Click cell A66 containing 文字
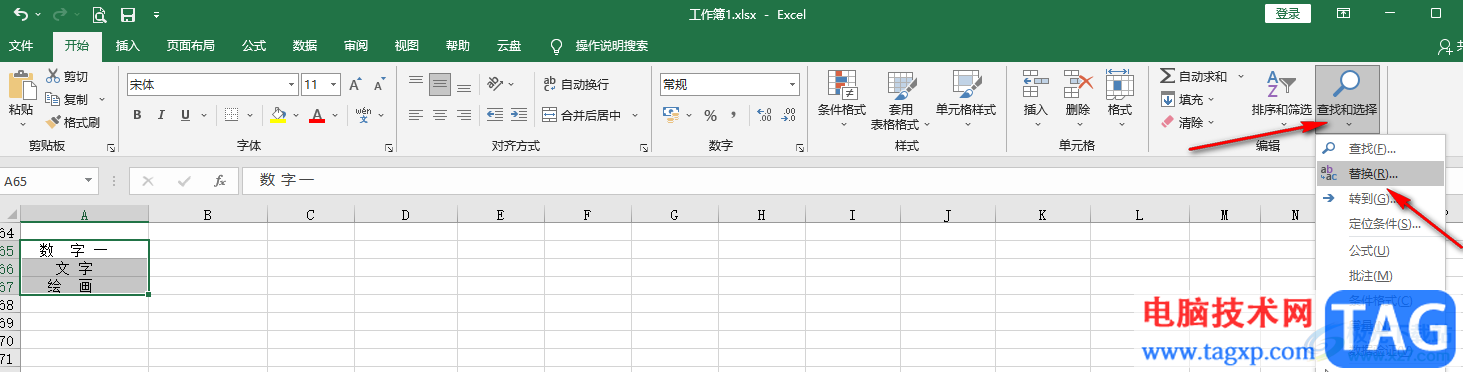1463x372 pixels. [84, 268]
